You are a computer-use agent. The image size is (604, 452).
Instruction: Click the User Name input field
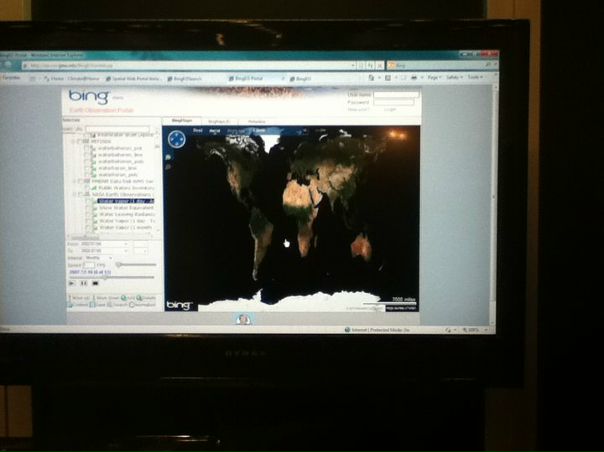coord(396,95)
